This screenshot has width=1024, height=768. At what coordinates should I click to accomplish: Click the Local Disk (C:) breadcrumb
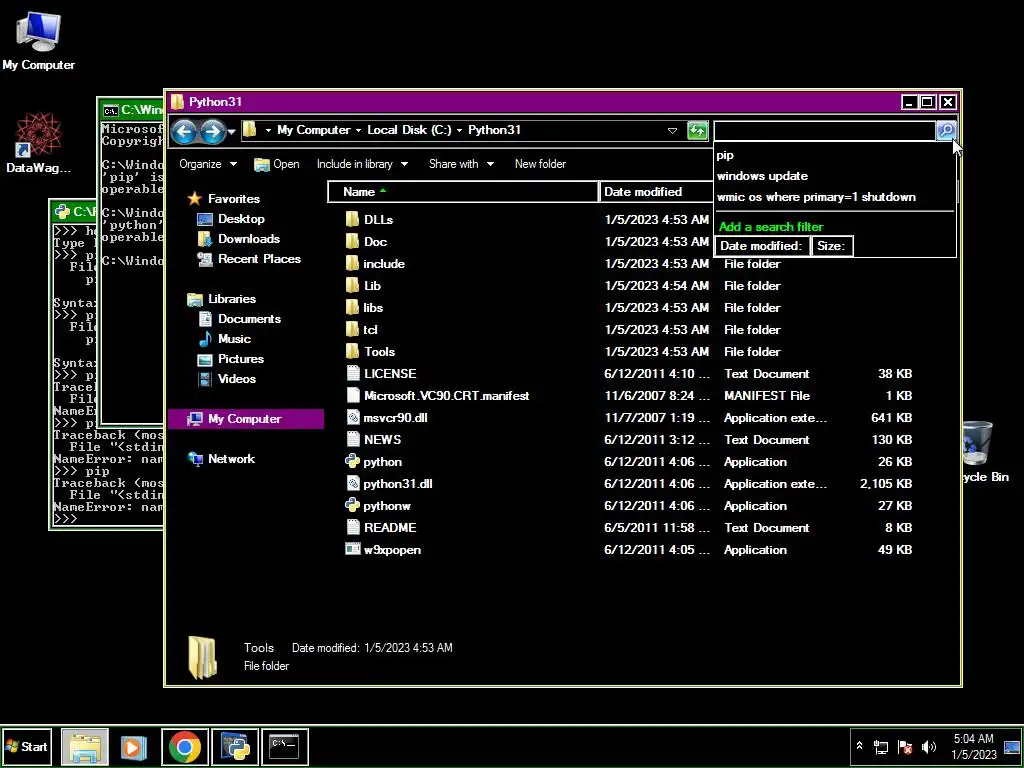click(409, 130)
